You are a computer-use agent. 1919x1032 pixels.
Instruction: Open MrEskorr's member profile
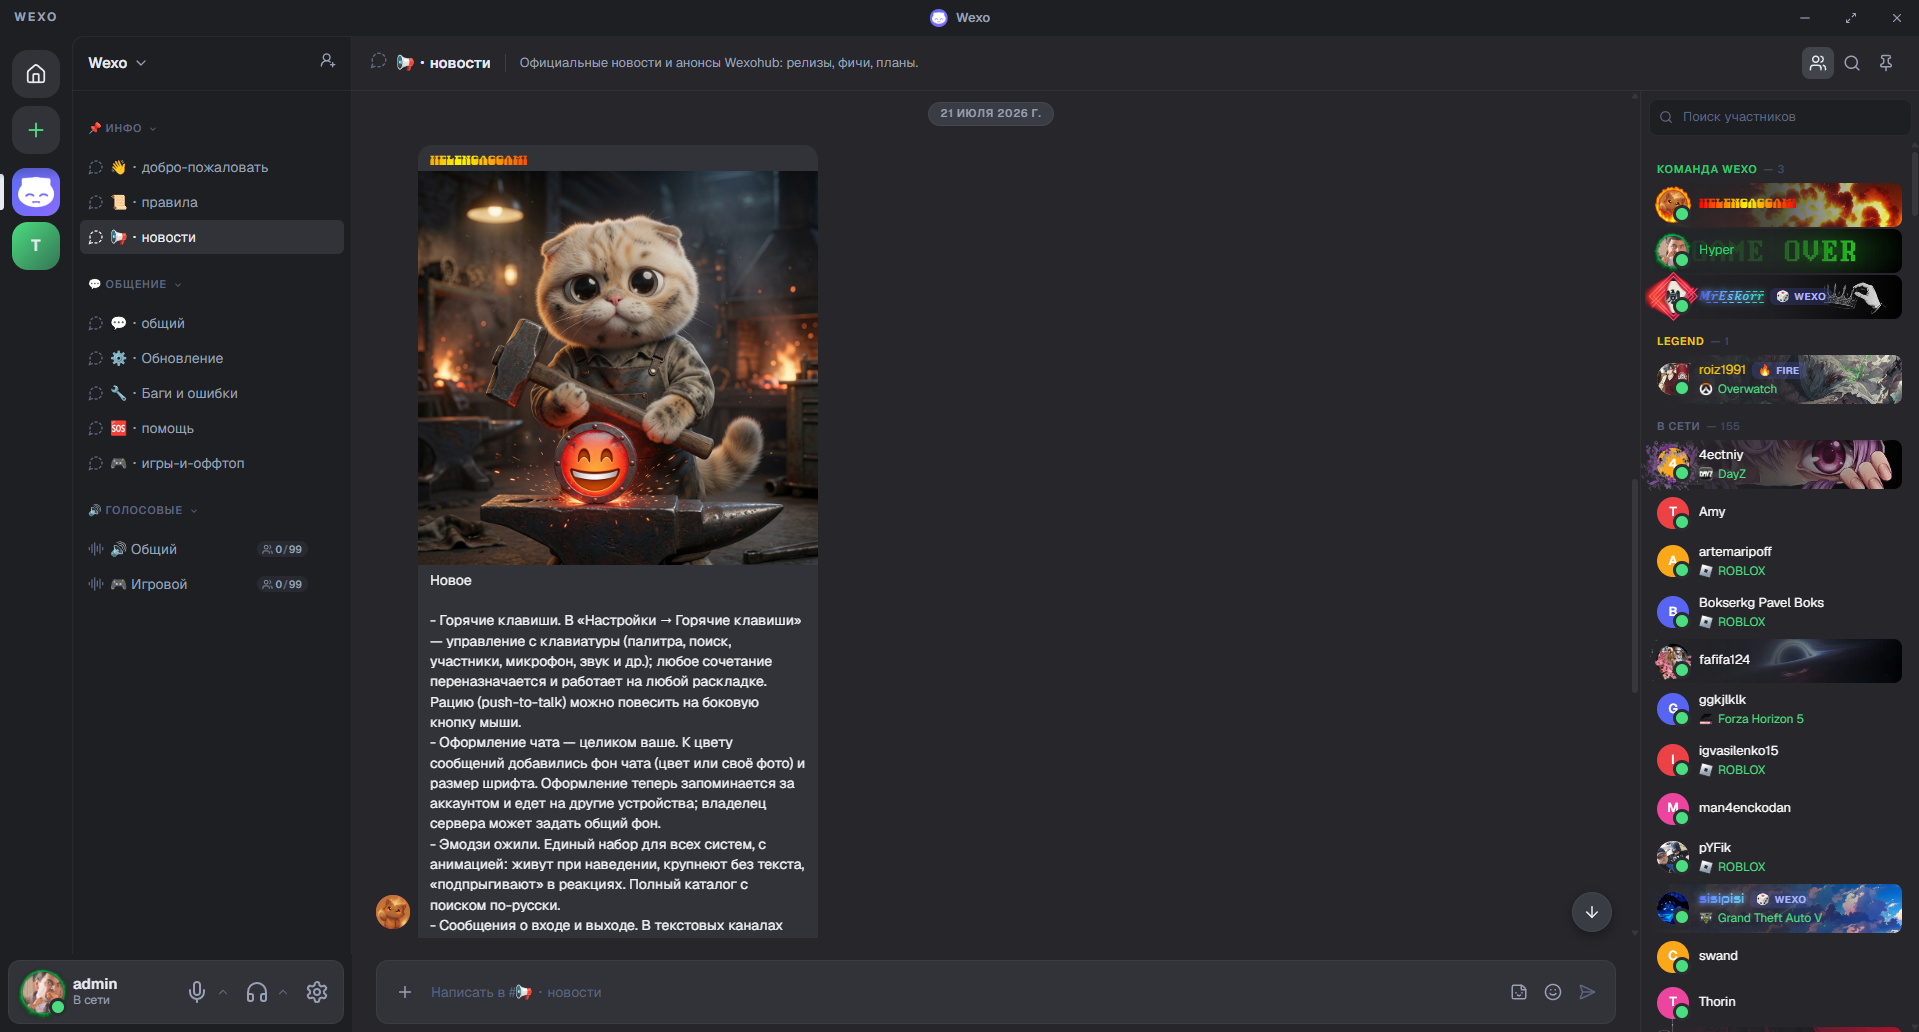tap(1776, 296)
